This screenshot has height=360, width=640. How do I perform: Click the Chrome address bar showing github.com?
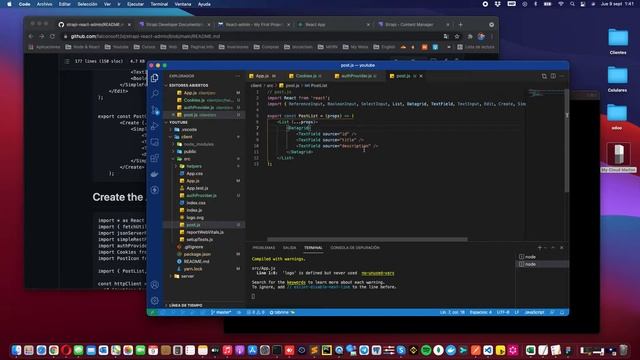253,36
